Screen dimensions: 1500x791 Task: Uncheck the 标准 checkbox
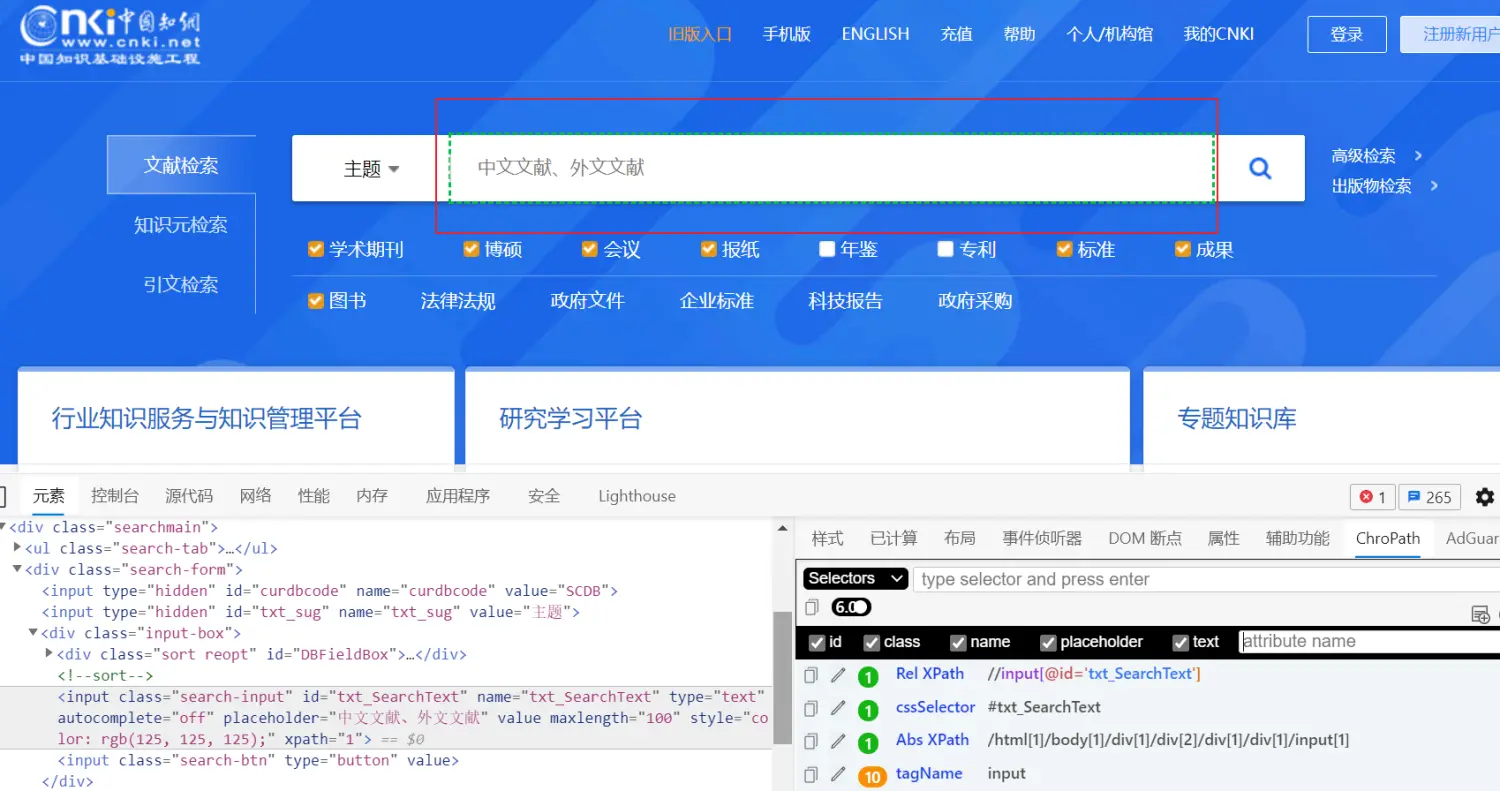[x=1064, y=249]
